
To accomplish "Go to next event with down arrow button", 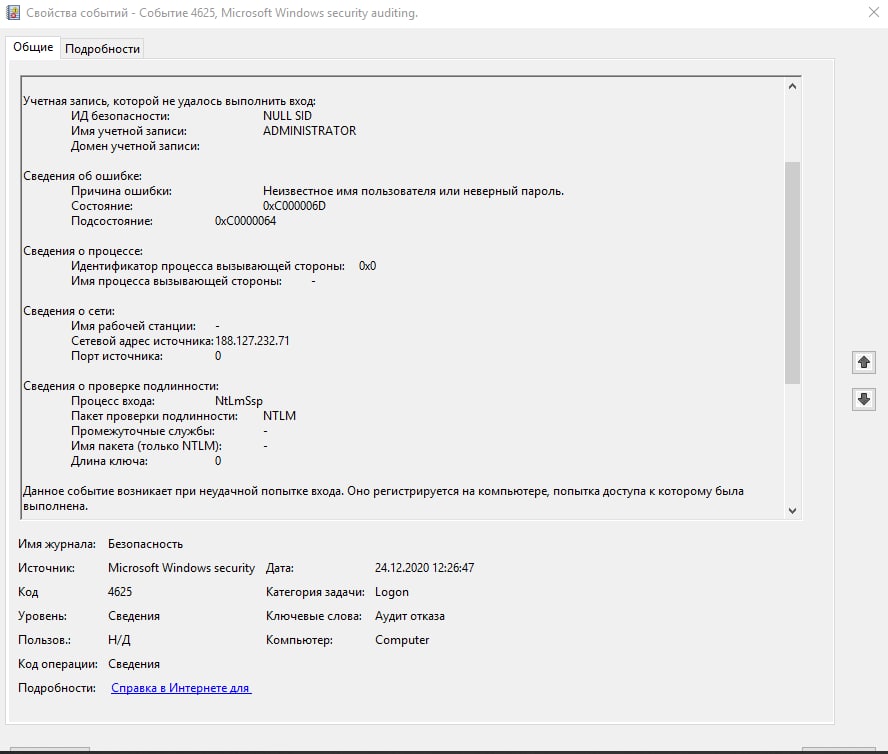I will coord(864,399).
